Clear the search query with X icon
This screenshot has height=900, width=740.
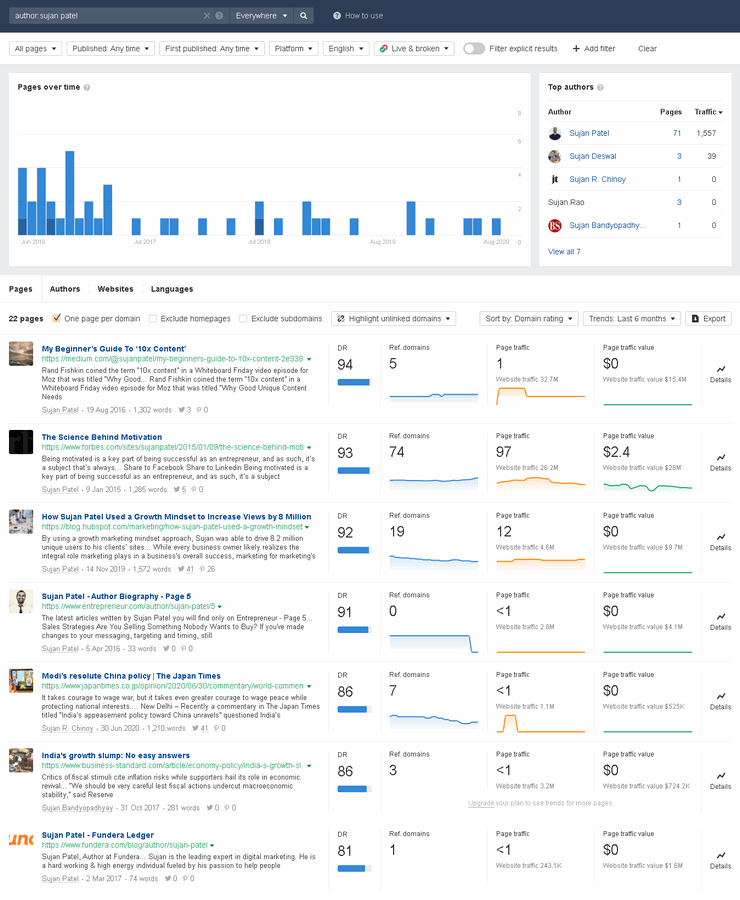coord(207,16)
